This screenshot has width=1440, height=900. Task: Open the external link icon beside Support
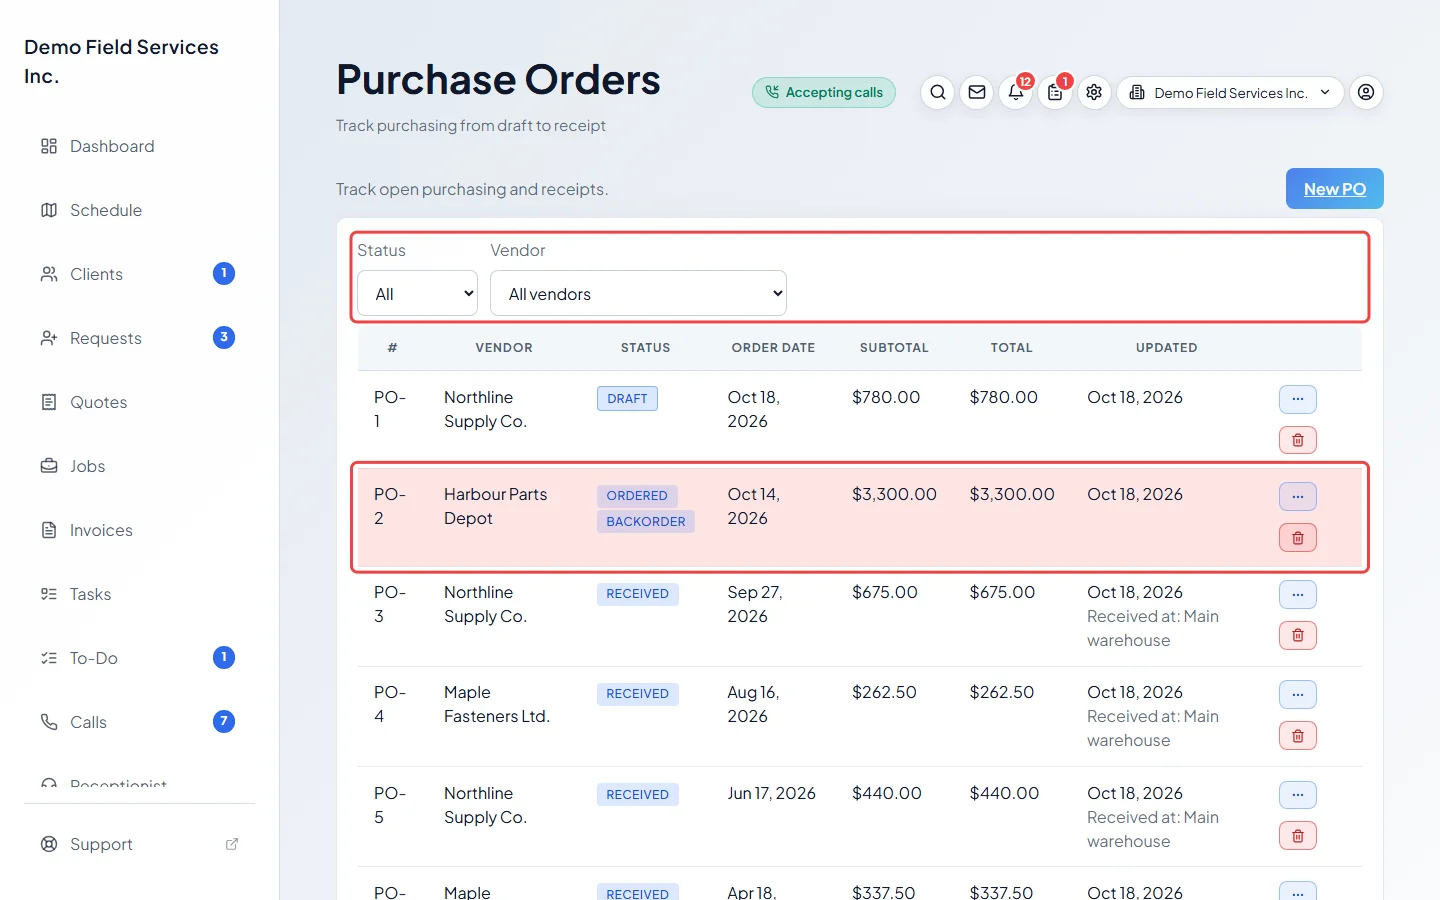pyautogui.click(x=232, y=844)
